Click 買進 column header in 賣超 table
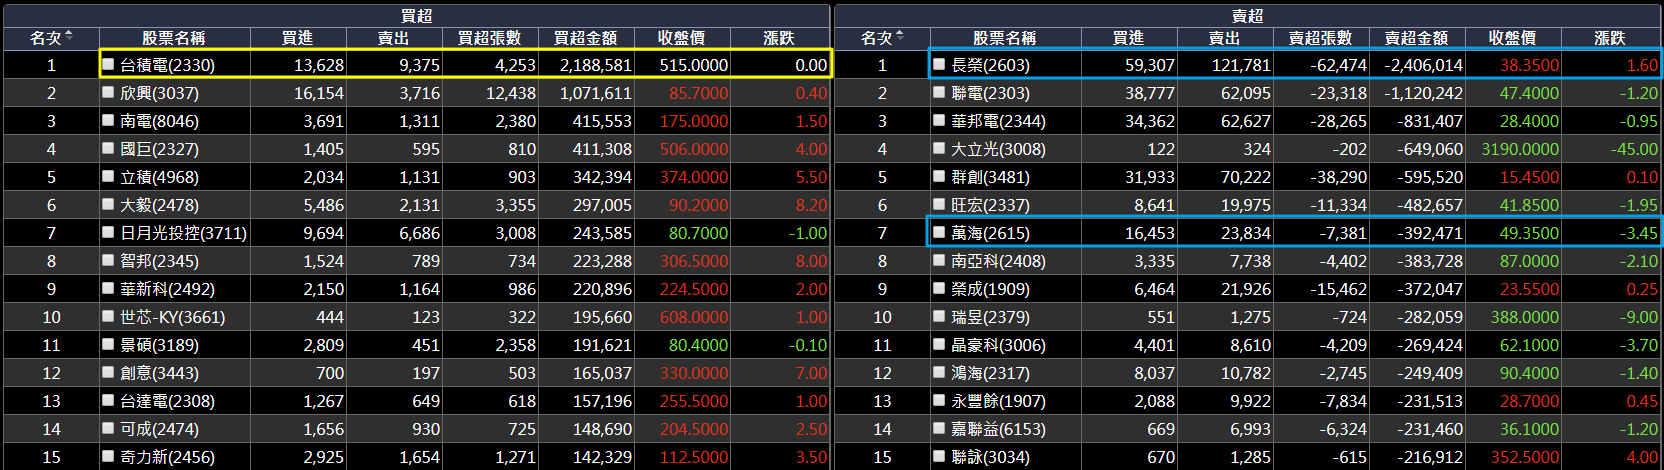Screen dimensions: 1664x470 [1129, 38]
